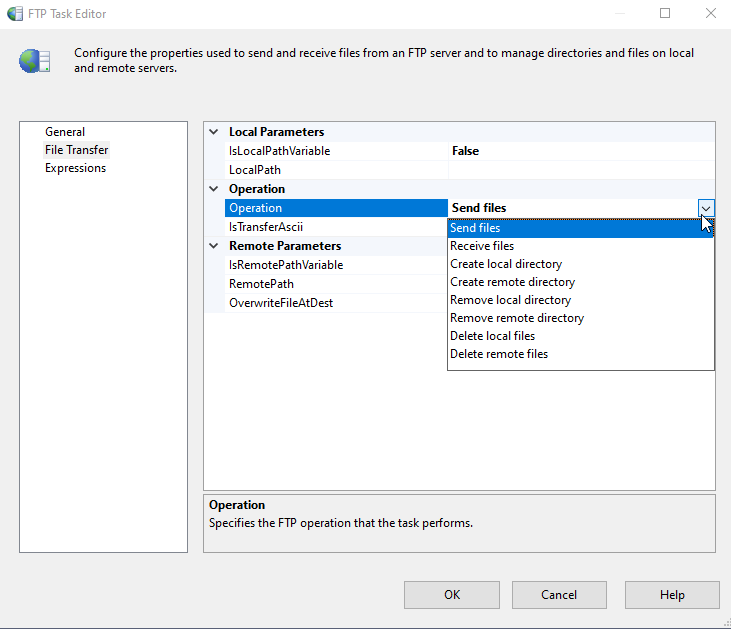
Task: Collapse the Operation category section
Action: (x=214, y=189)
